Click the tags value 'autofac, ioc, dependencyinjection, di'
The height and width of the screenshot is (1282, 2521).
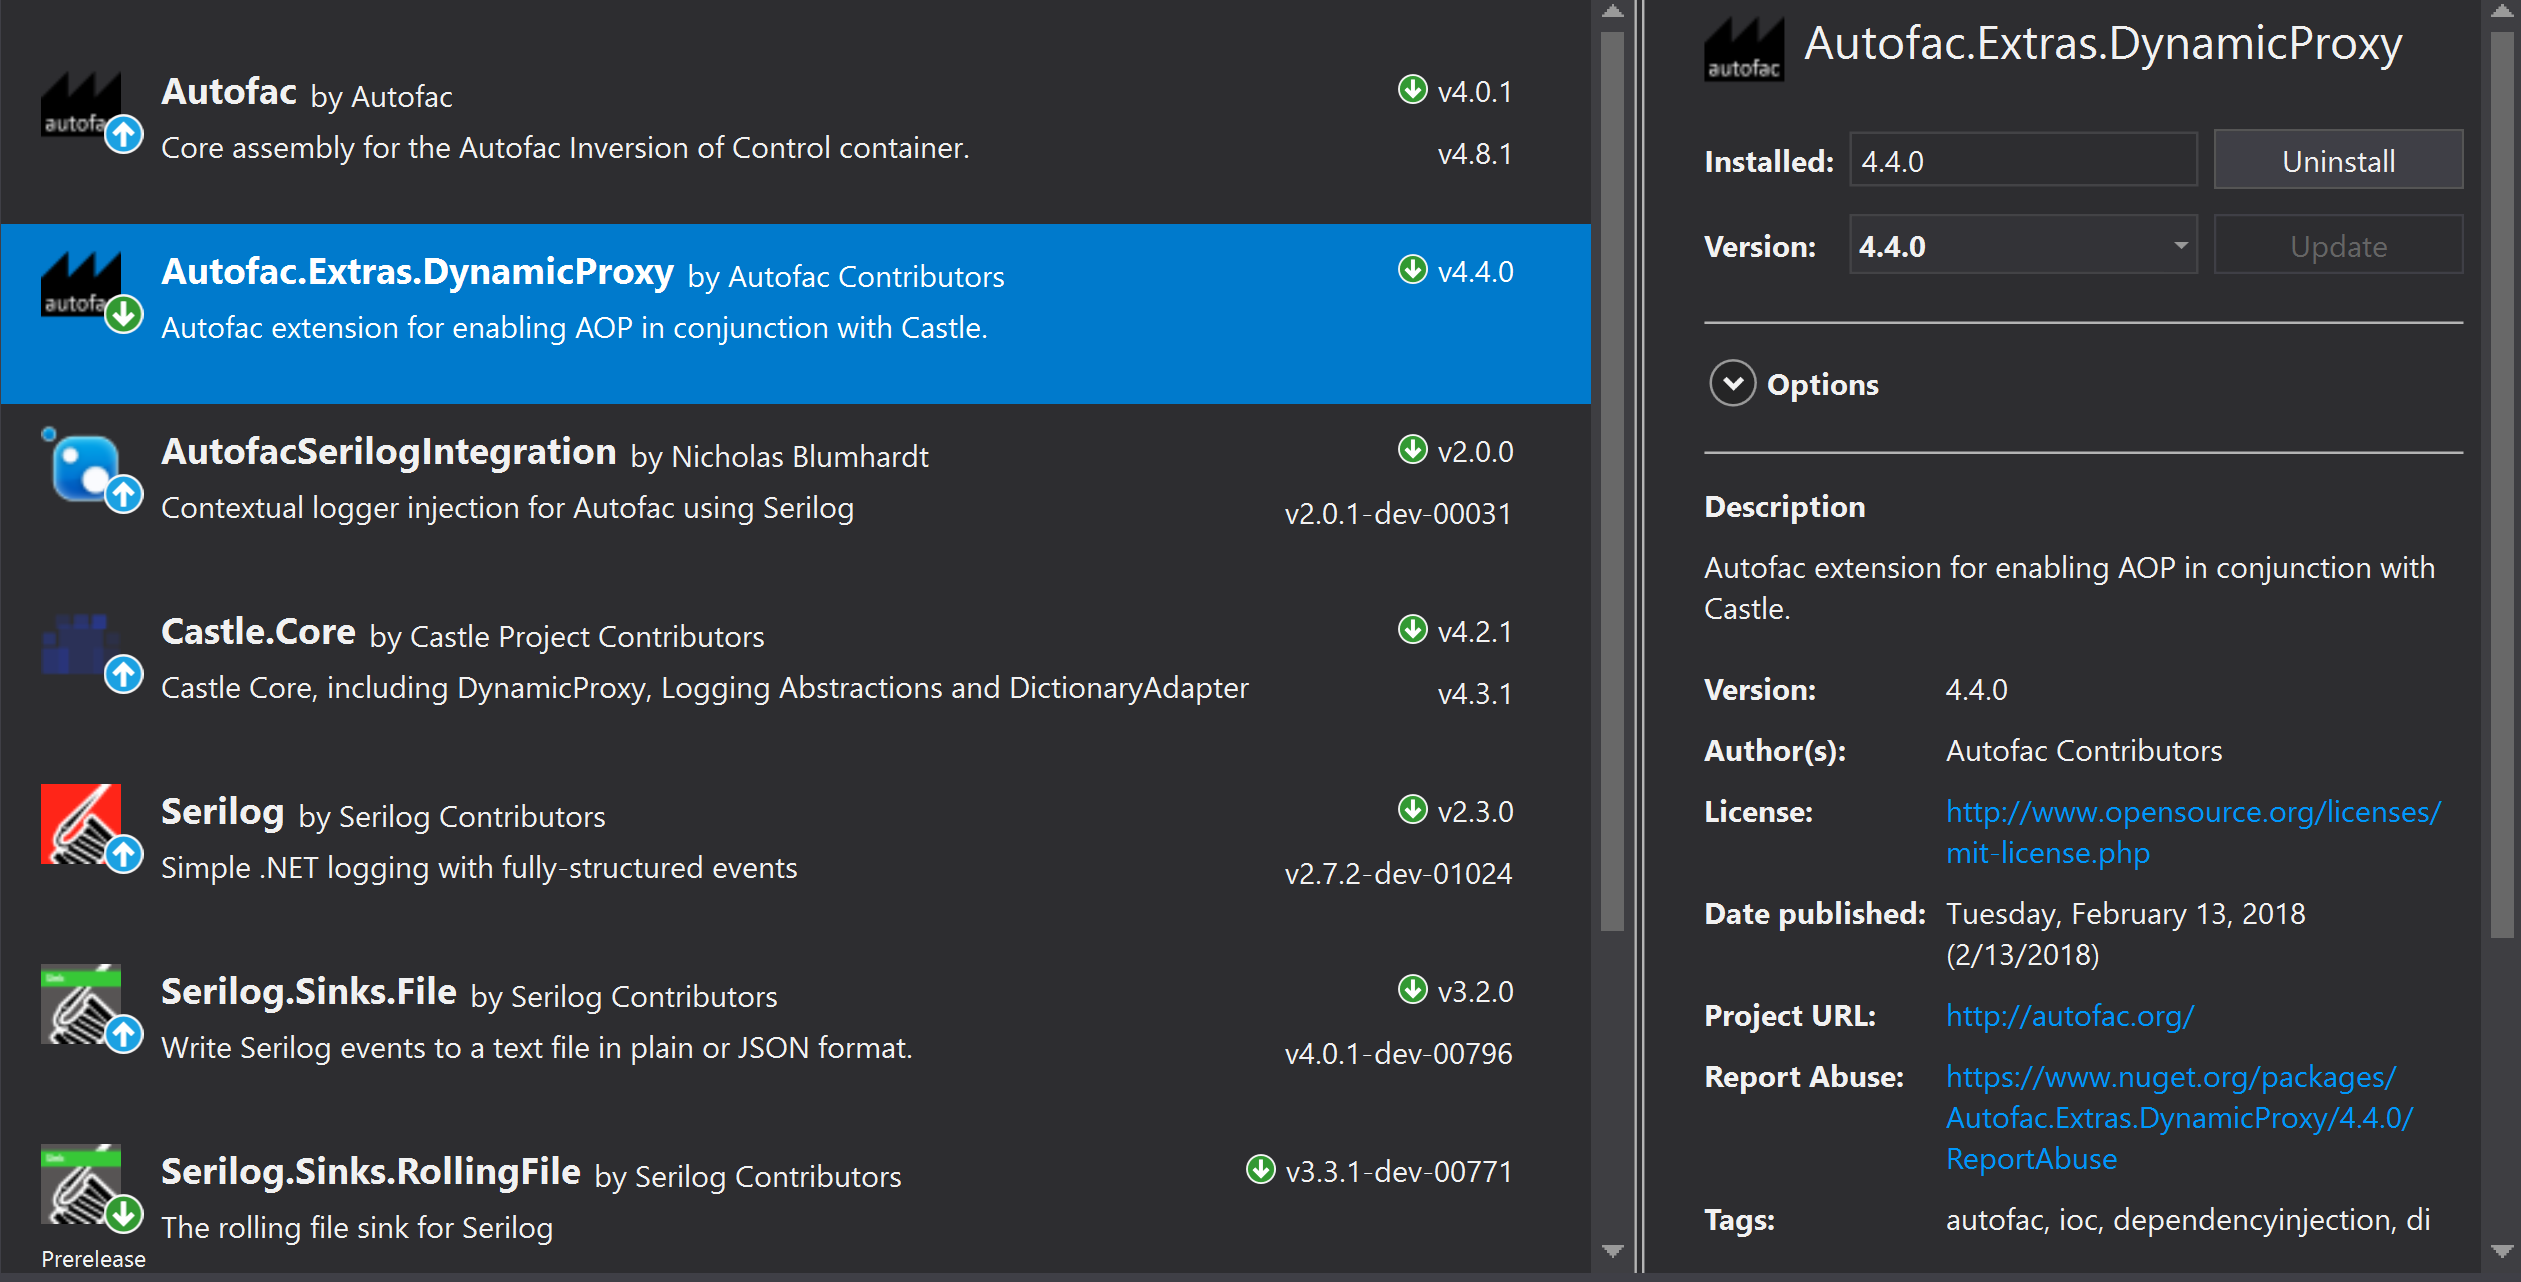tap(2187, 1220)
